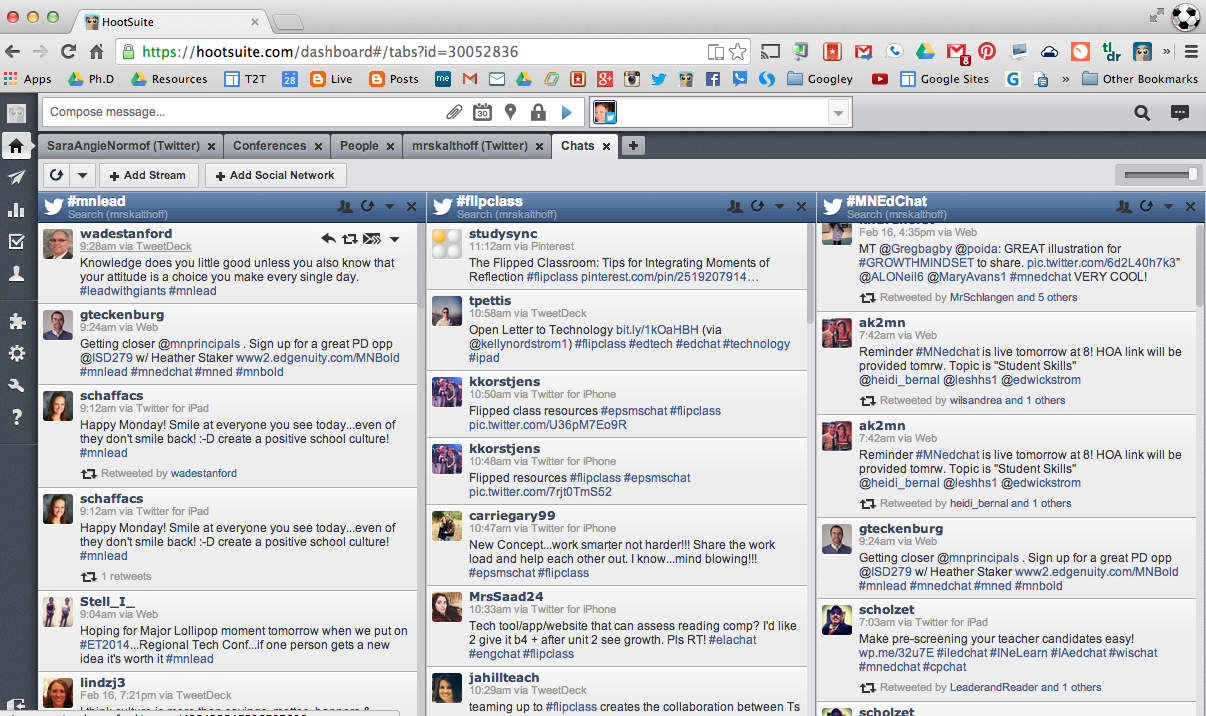The height and width of the screenshot is (716, 1206).
Task: Open the Tools wrench icon in sidebar
Action: 16,385
